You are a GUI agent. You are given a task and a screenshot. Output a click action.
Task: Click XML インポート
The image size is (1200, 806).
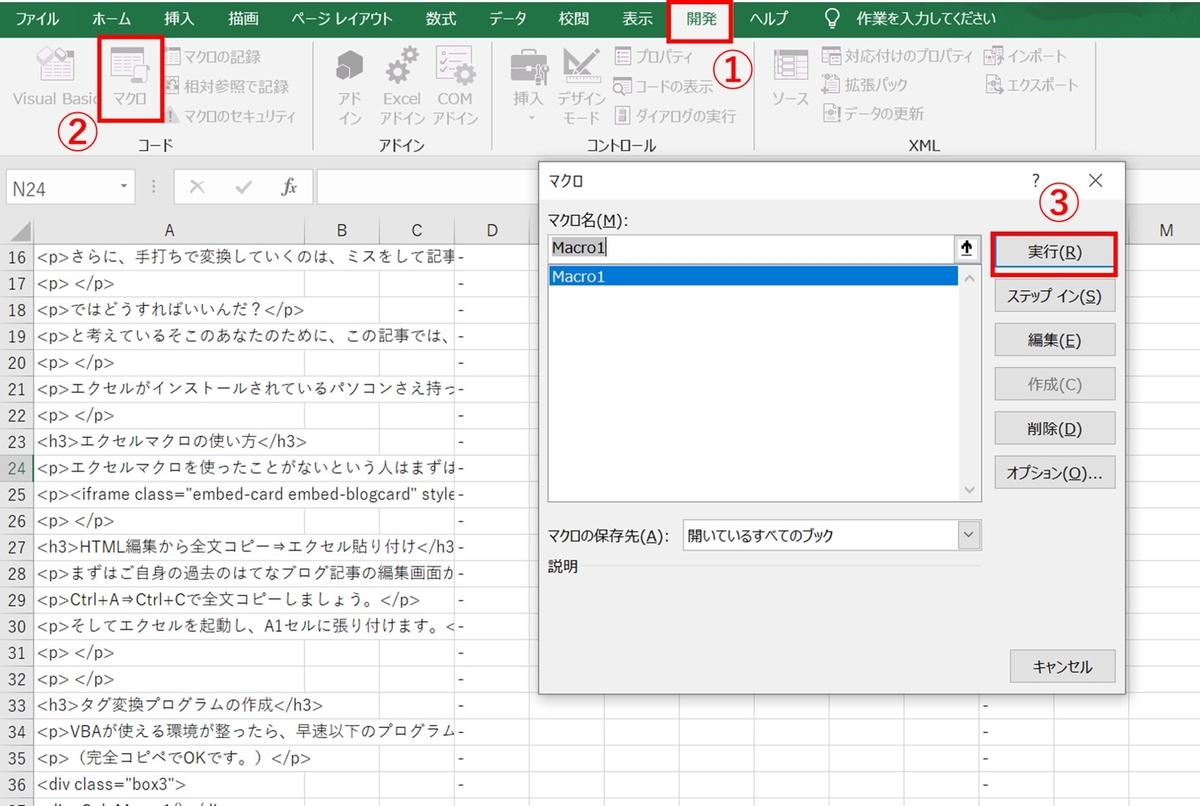coord(1026,56)
